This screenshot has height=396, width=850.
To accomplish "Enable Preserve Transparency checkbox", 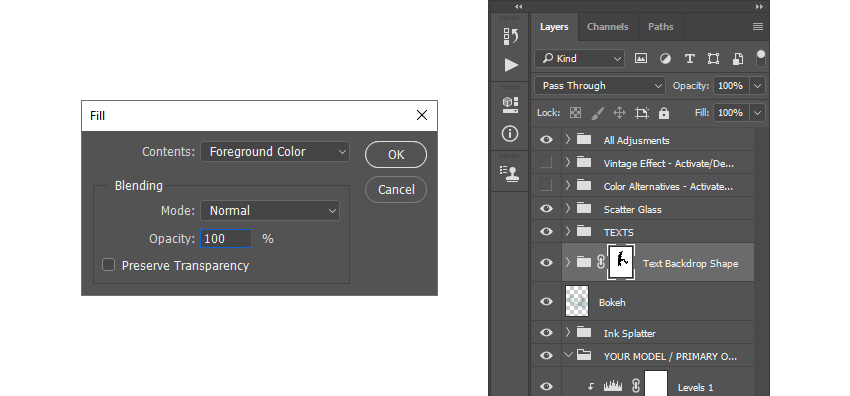I will 108,265.
